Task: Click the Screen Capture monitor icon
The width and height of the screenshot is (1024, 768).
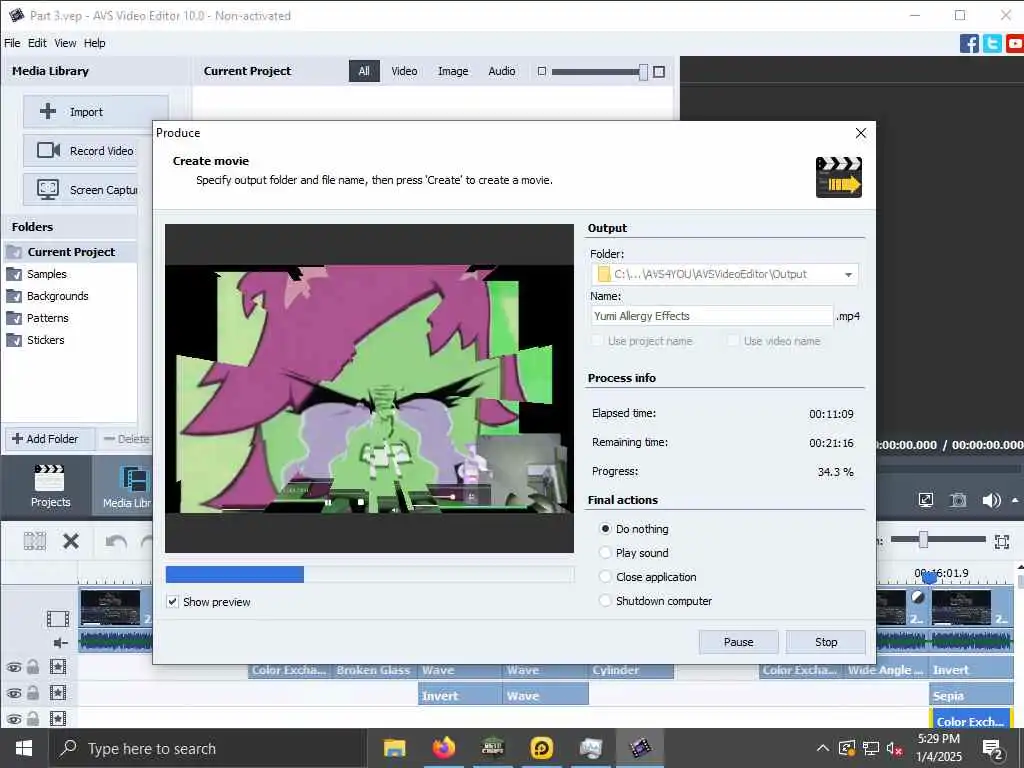Action: pos(48,189)
